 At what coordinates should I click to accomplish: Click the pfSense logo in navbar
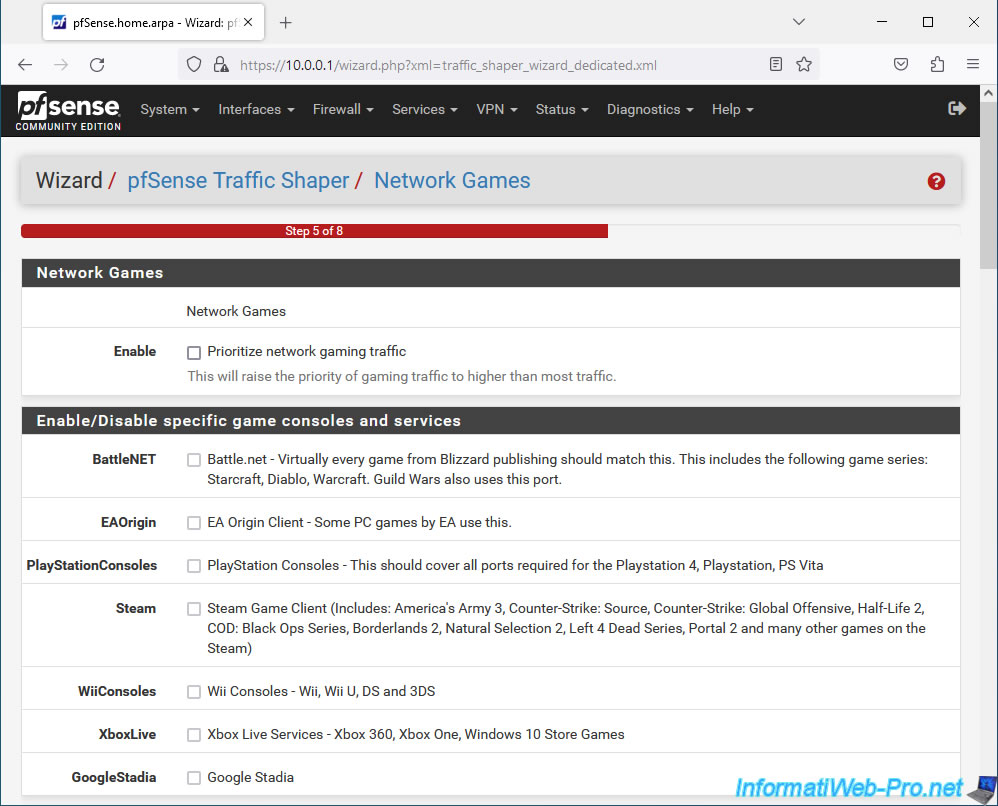(x=68, y=111)
